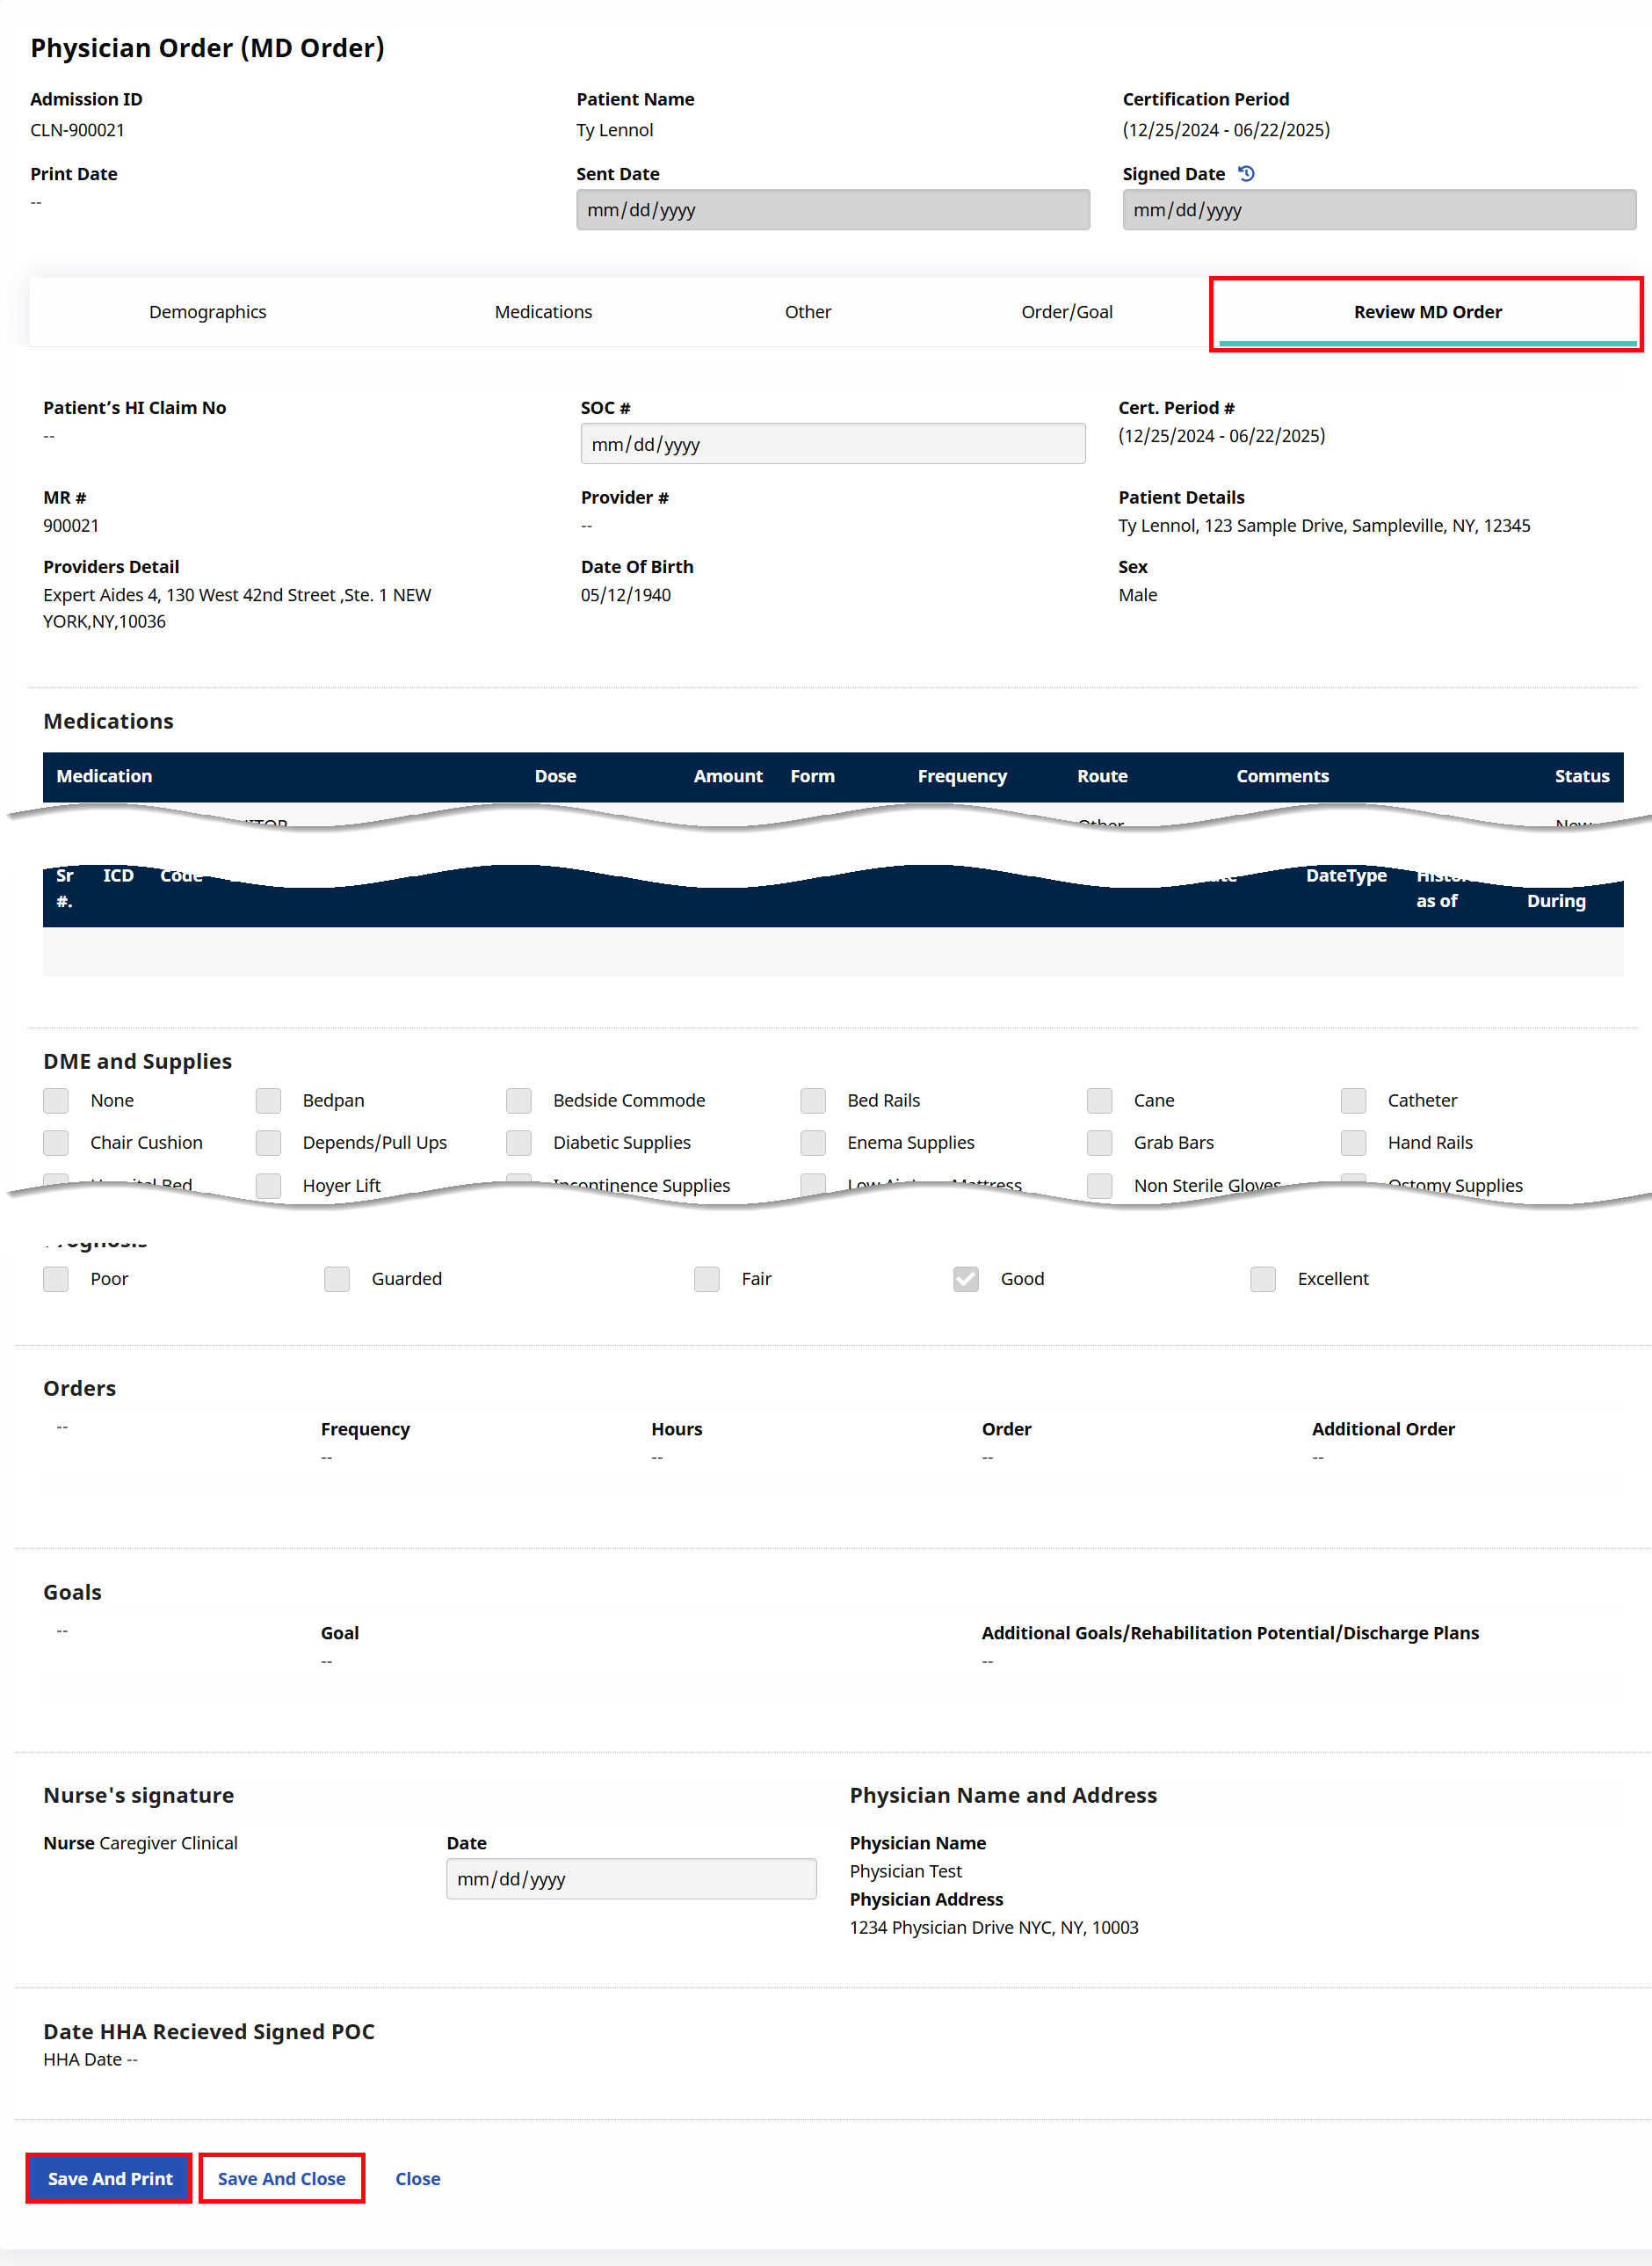Check the Diabetic Supplies checkbox
This screenshot has height=2266, width=1652.
[519, 1142]
